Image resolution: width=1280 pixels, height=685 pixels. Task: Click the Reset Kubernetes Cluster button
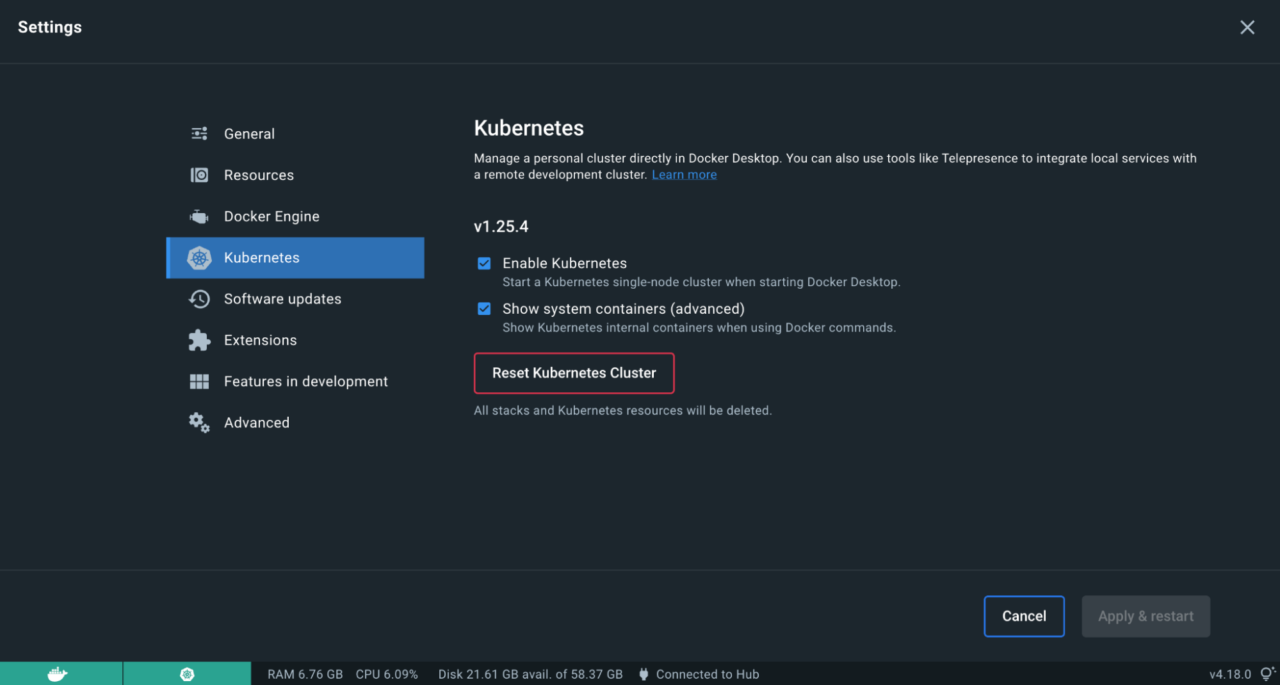pyautogui.click(x=574, y=372)
